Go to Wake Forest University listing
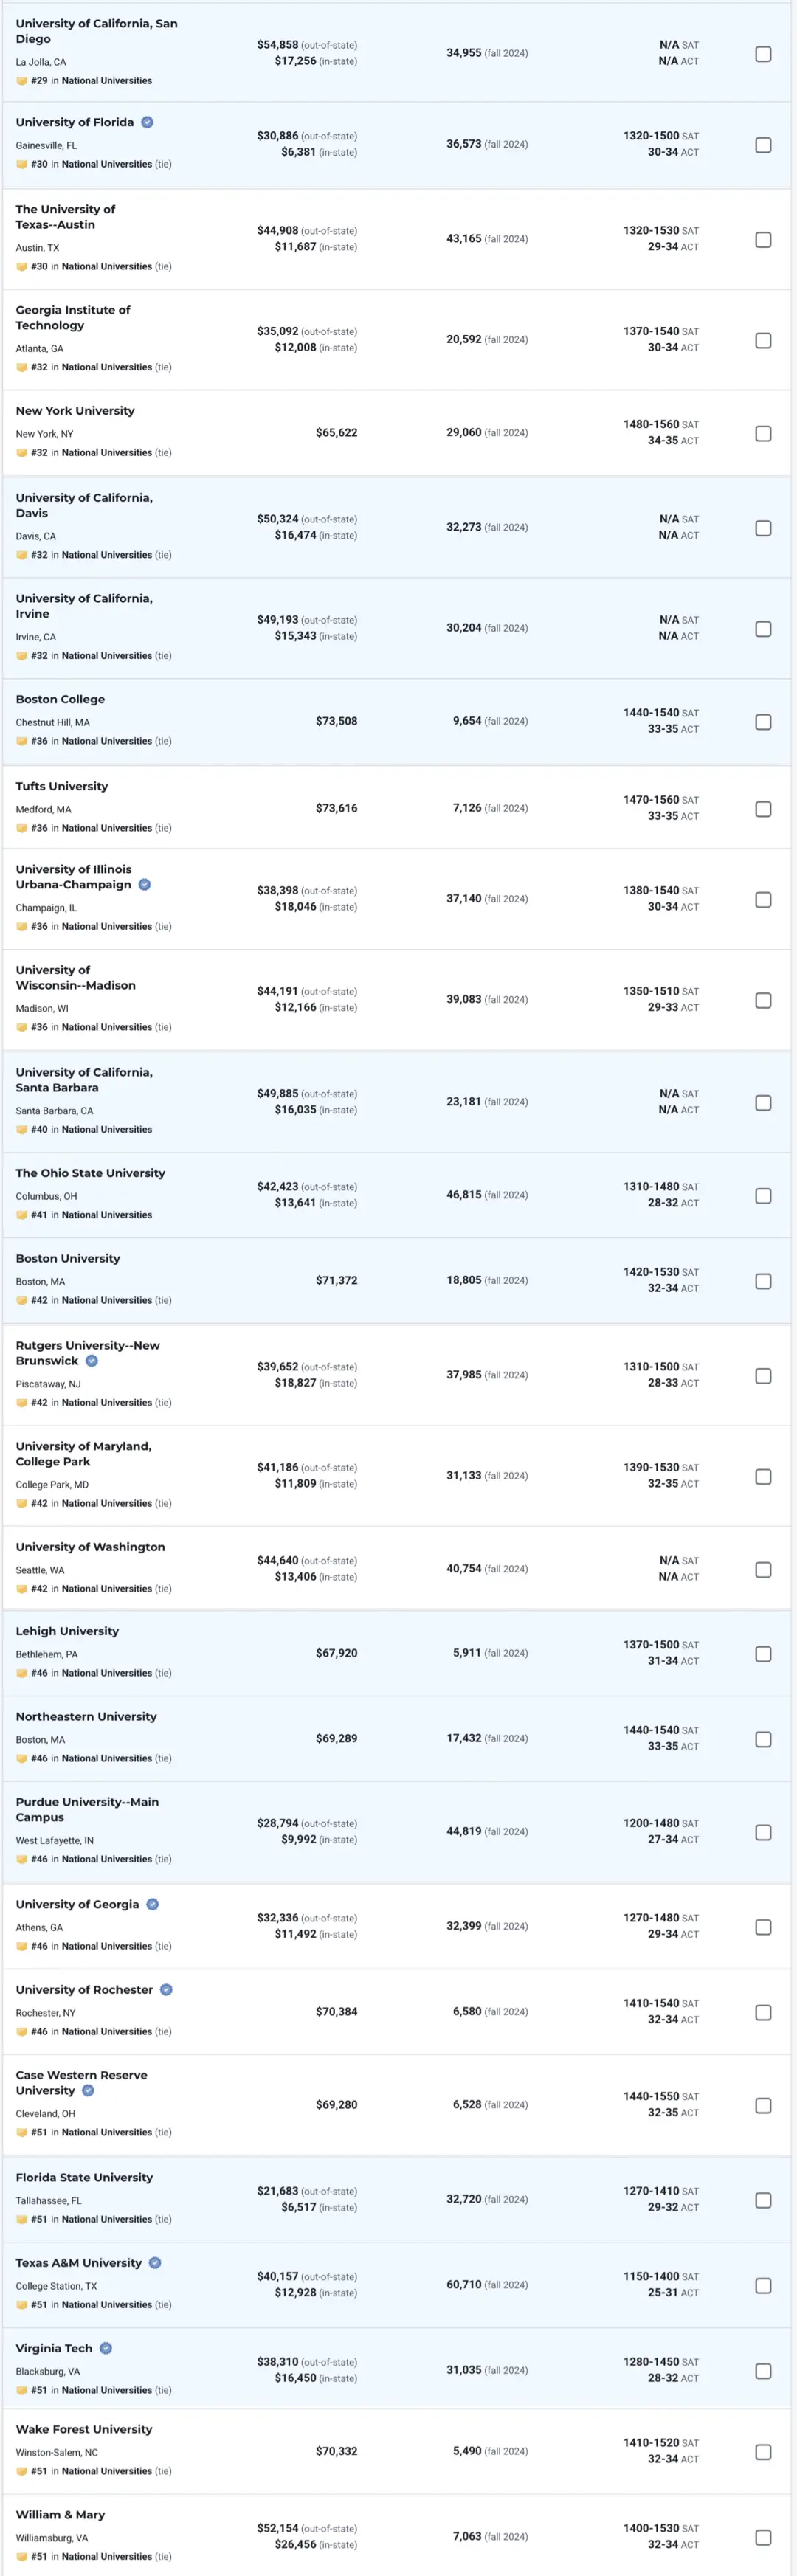This screenshot has height=2576, width=797. click(84, 2429)
